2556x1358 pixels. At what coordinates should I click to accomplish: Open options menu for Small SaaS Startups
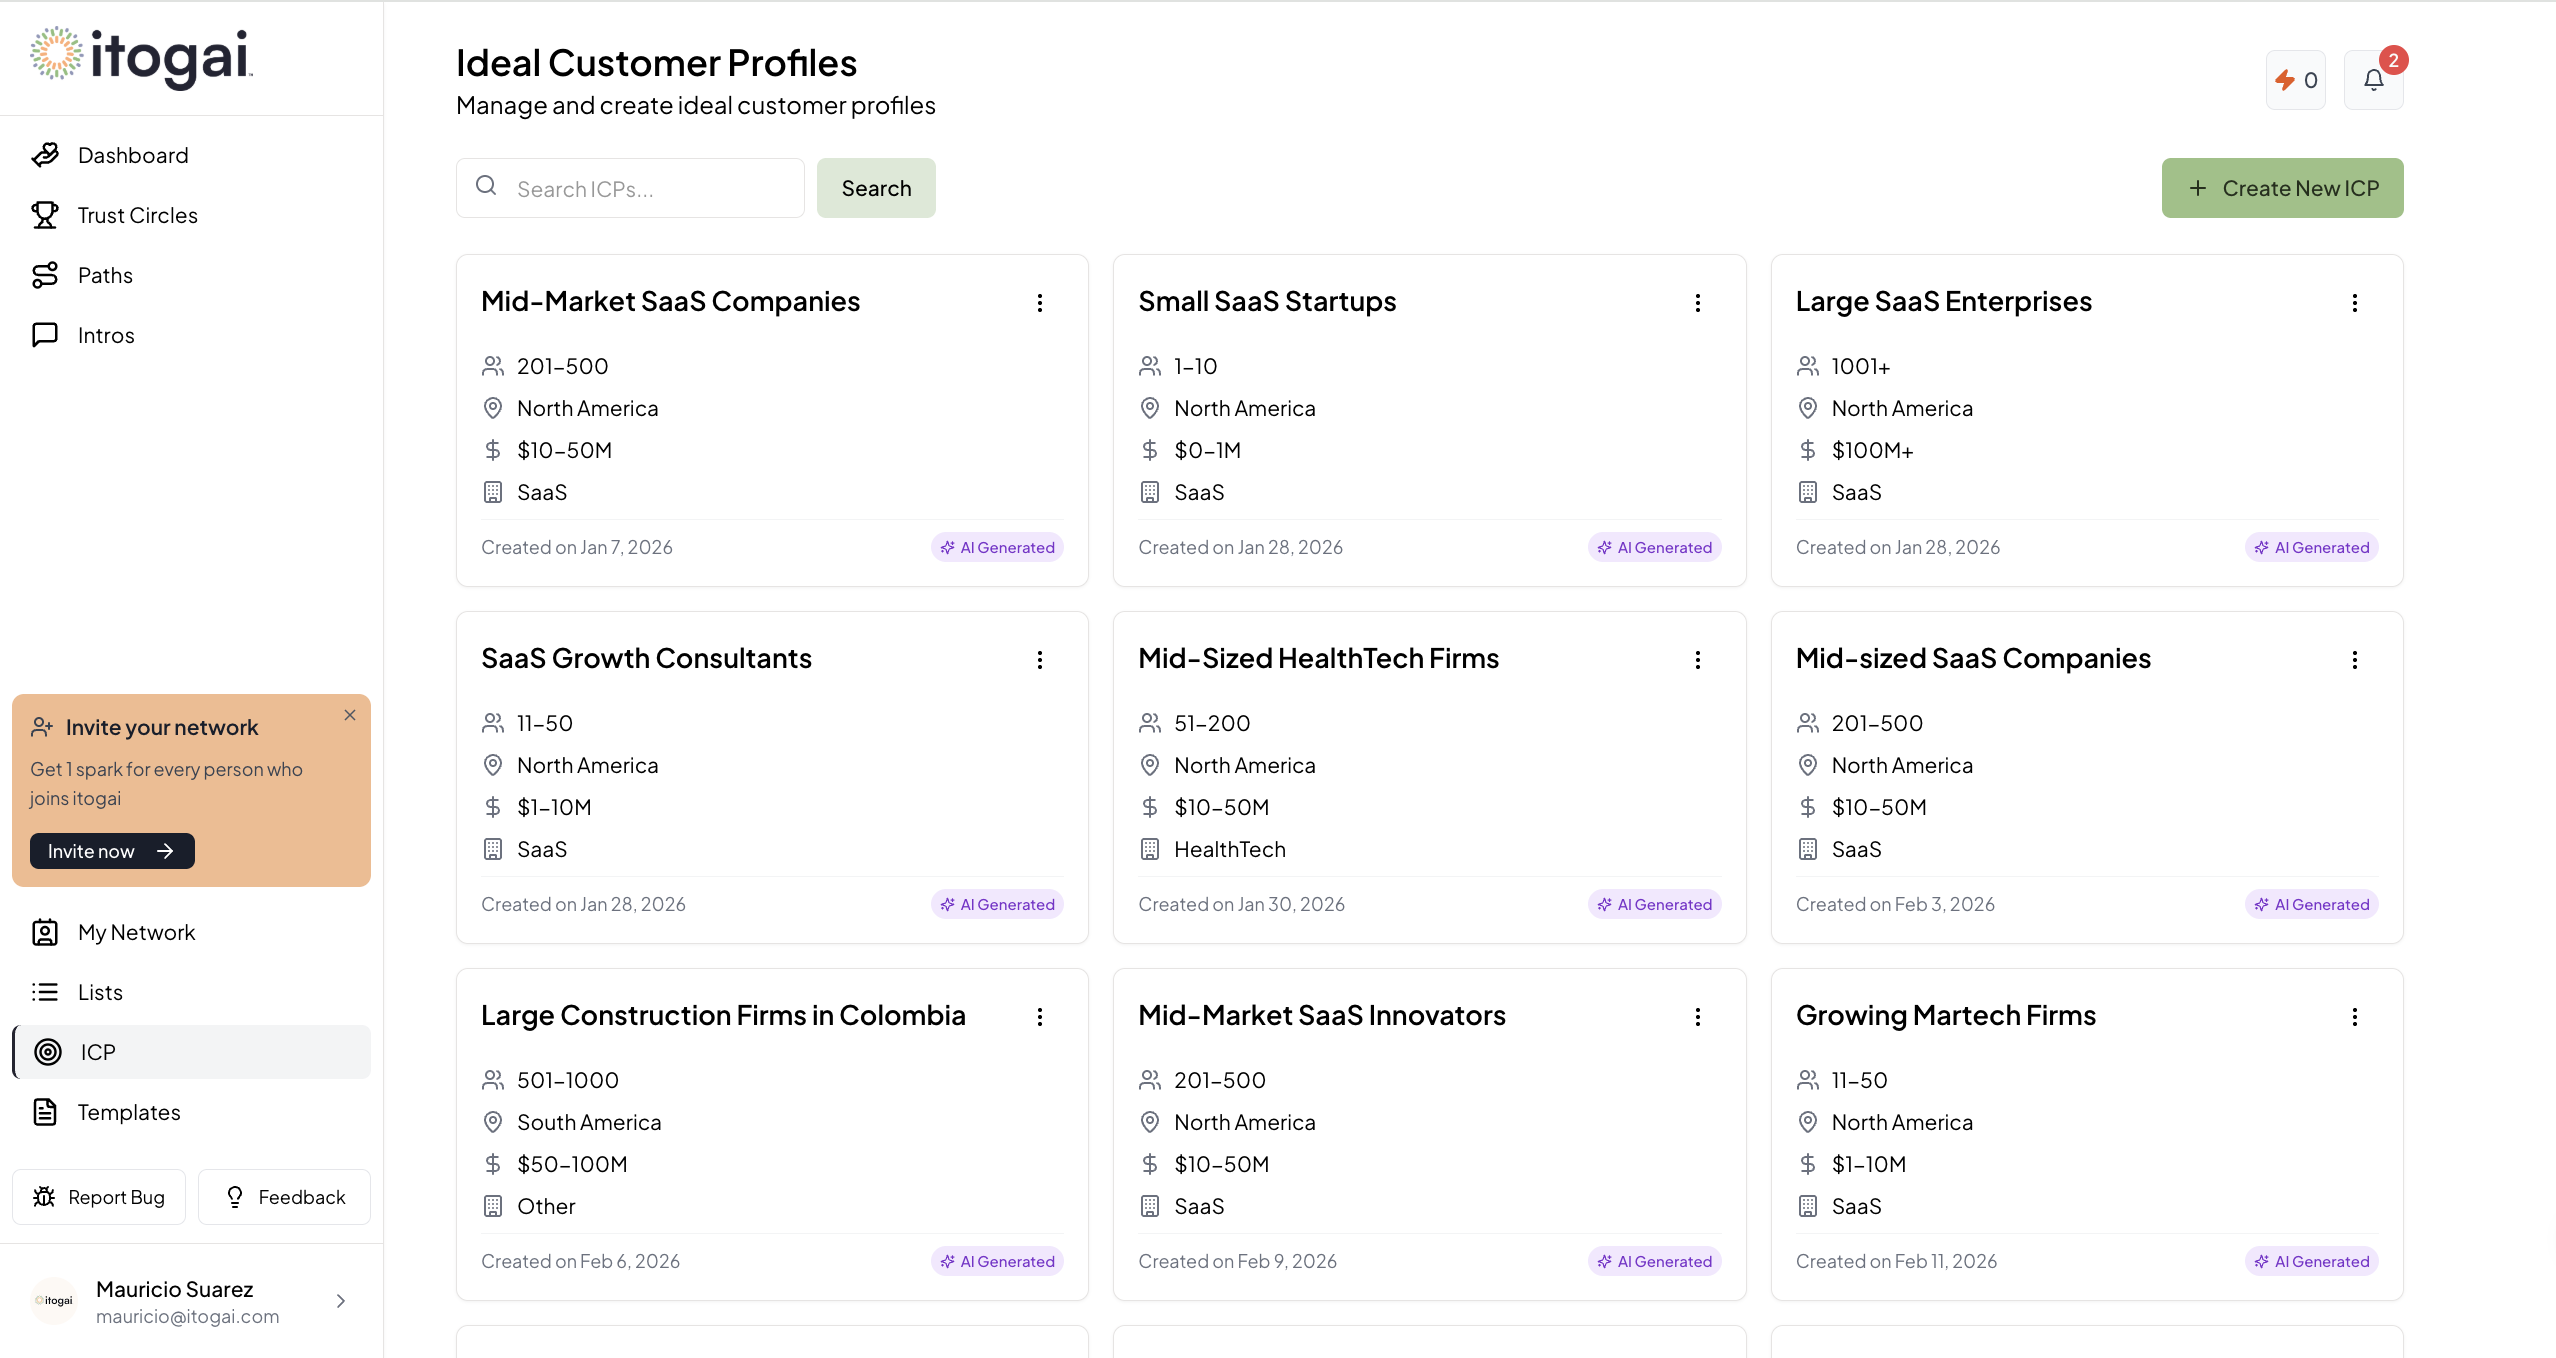1697,303
